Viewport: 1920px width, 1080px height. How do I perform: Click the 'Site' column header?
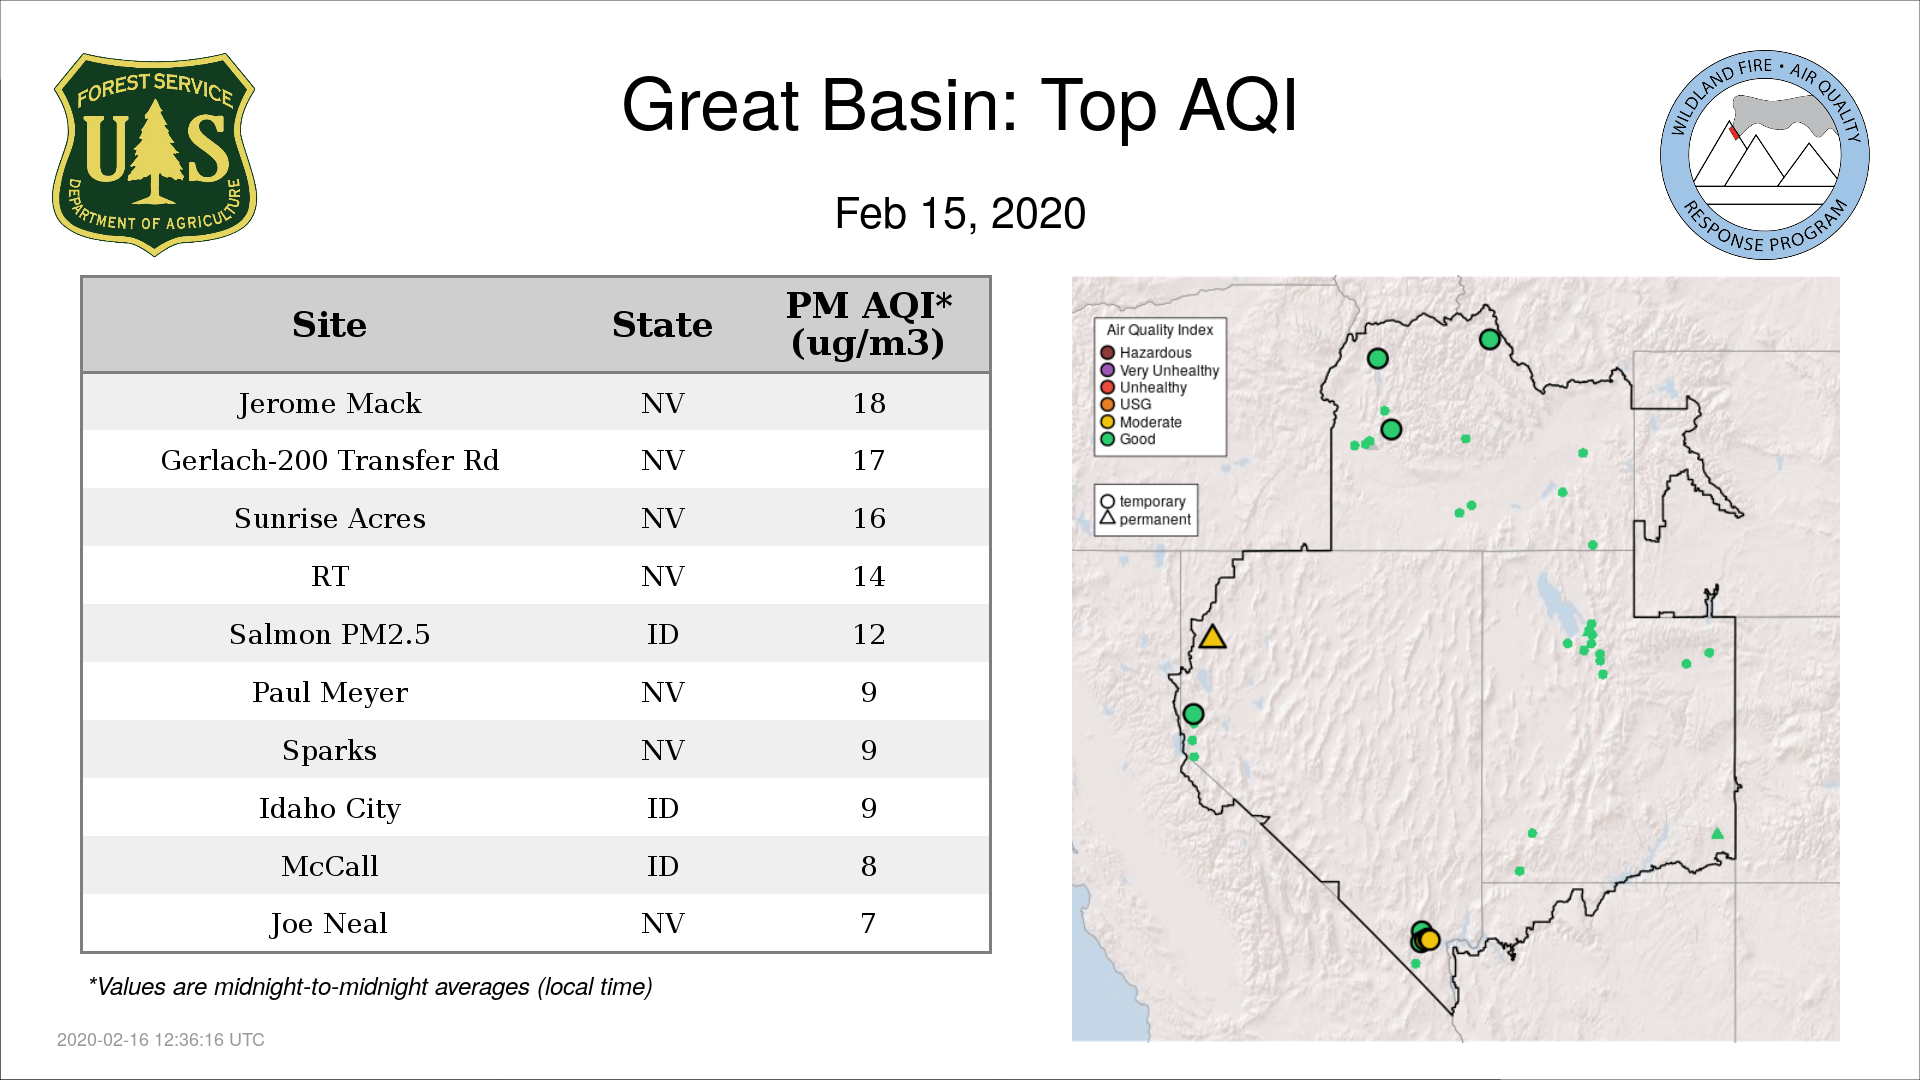329,325
